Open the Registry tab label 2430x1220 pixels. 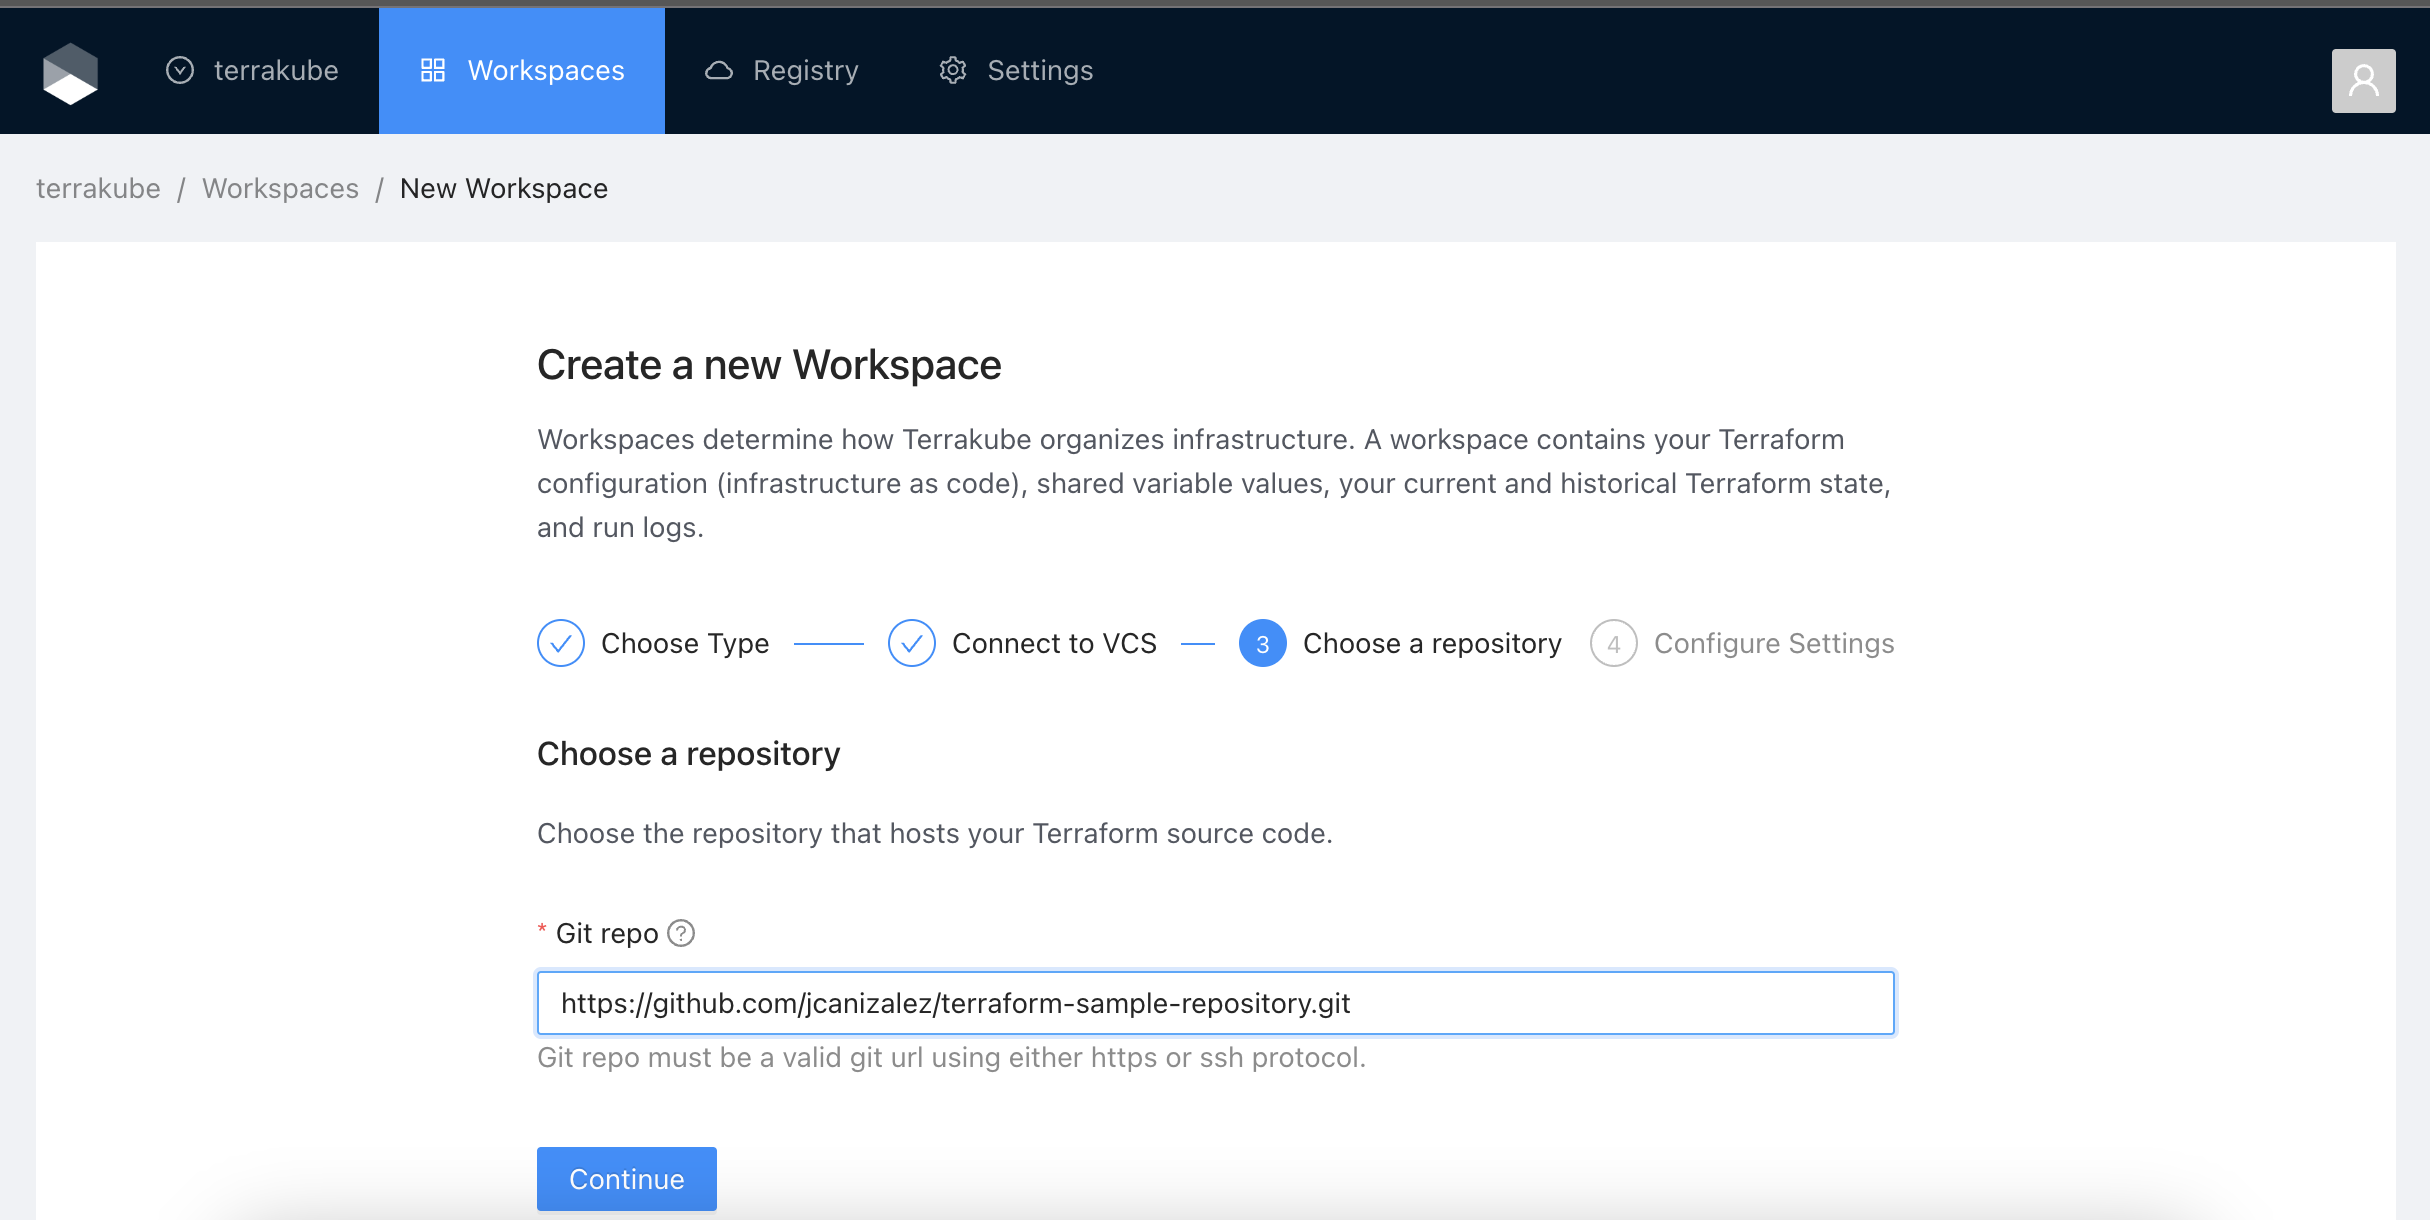coord(805,71)
